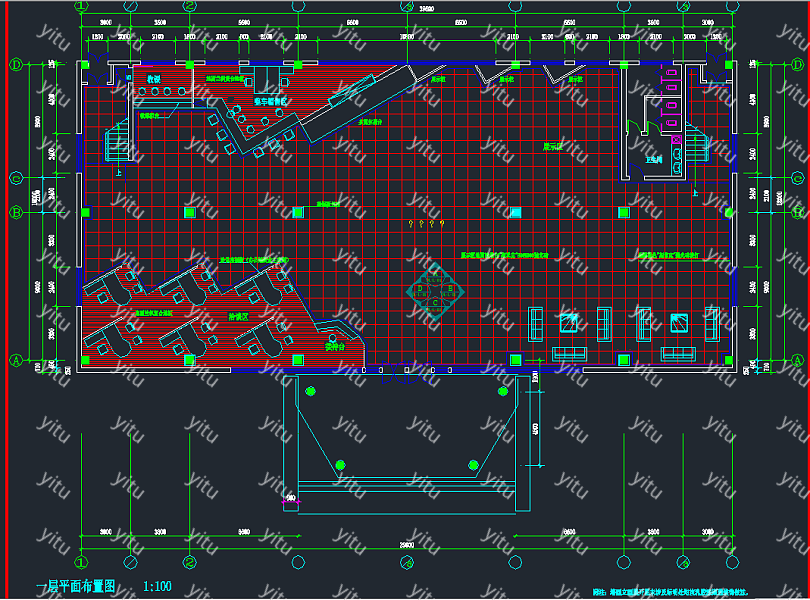Select axis bubble A on the left side
Screen dimensions: 810x600
point(16,360)
